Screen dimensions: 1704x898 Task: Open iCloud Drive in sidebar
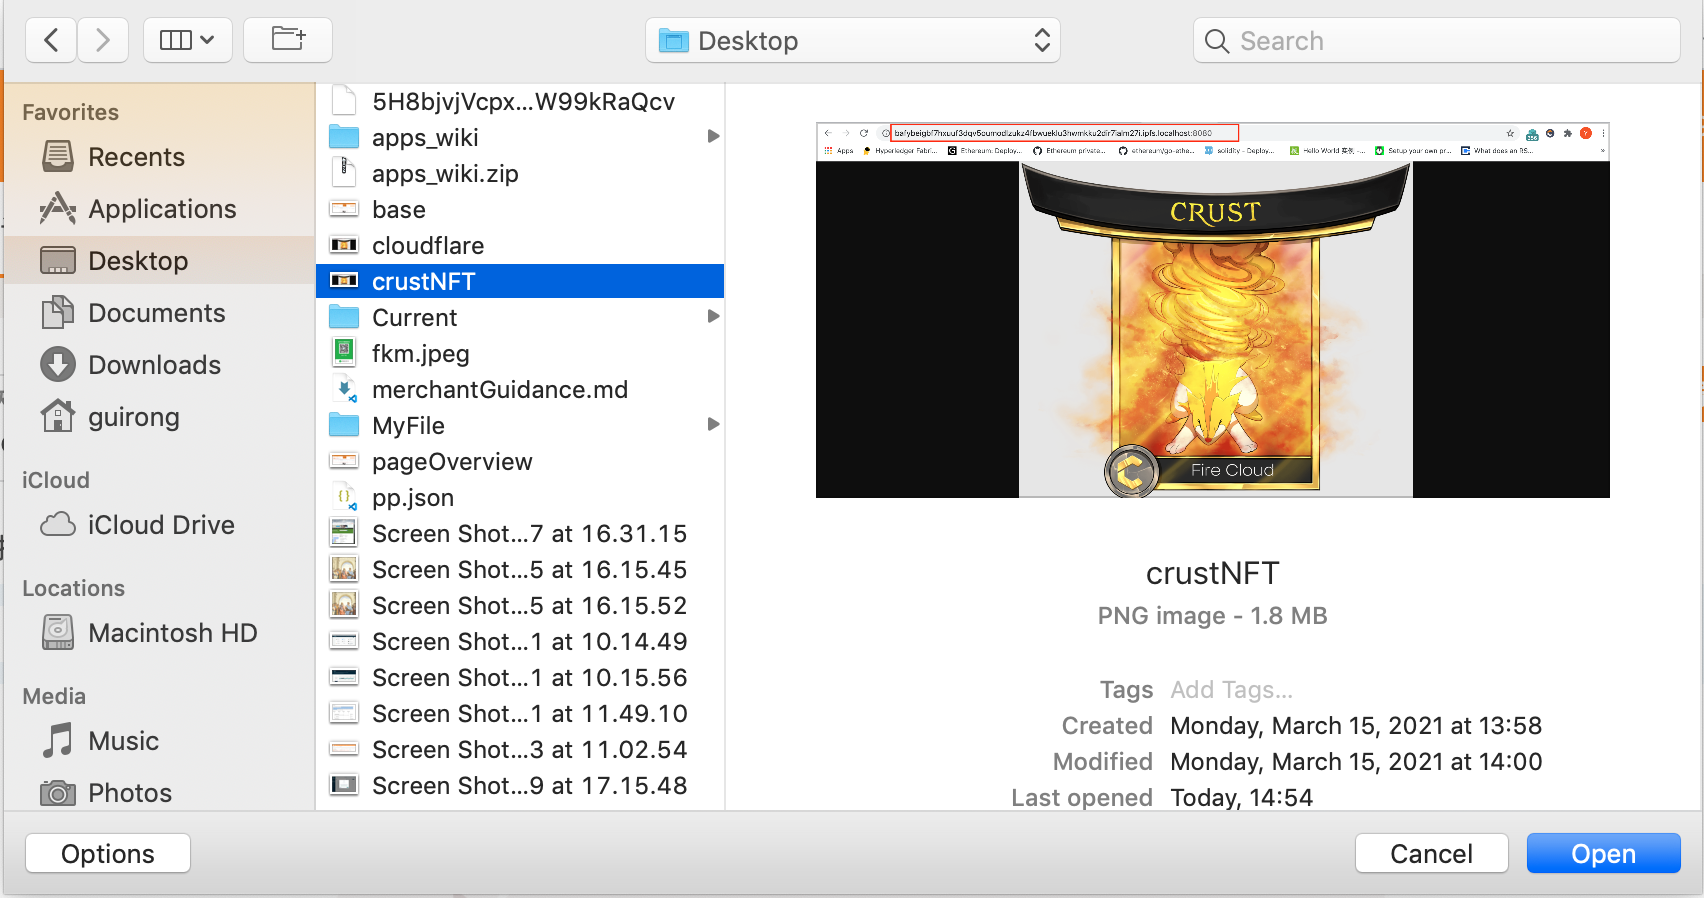pyautogui.click(x=161, y=525)
